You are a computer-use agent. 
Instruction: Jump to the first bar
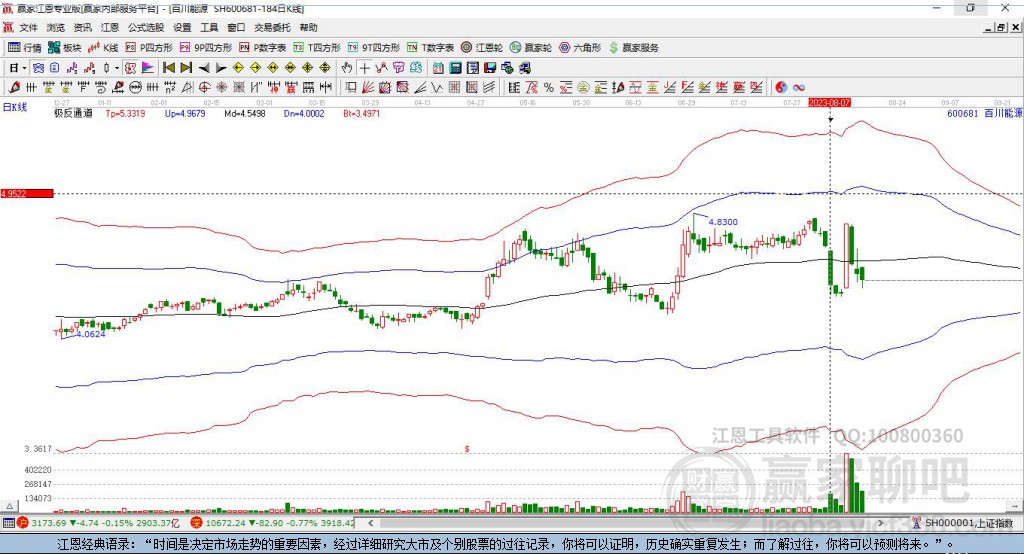coord(168,68)
